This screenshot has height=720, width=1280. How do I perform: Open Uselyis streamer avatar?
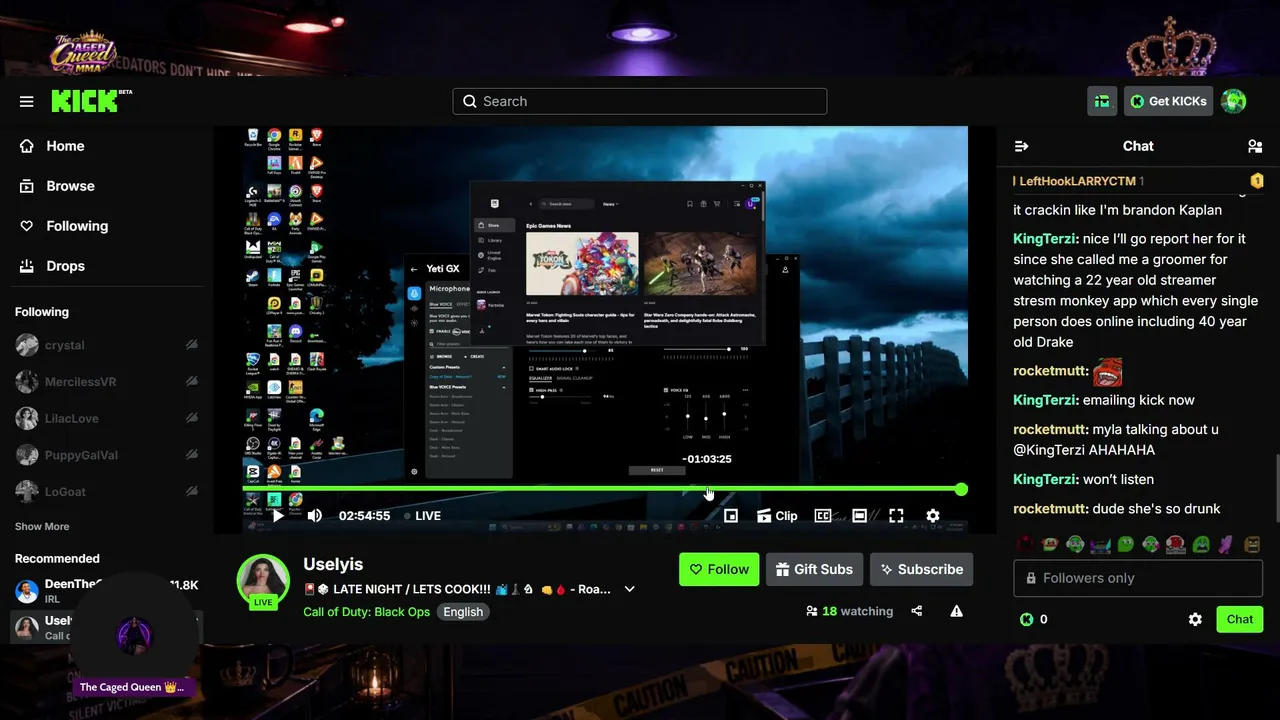click(263, 579)
